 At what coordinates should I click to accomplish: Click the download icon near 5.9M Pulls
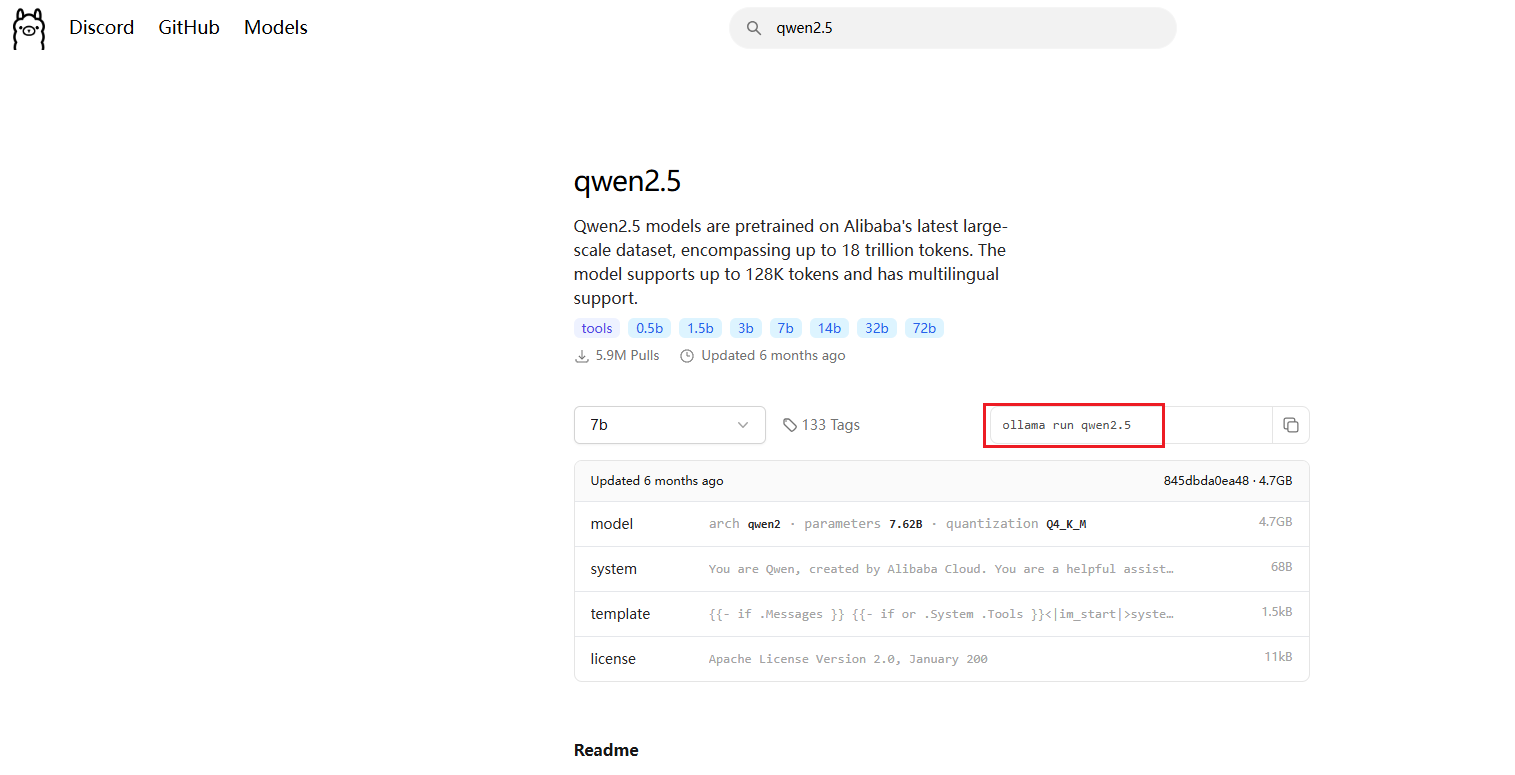point(581,356)
